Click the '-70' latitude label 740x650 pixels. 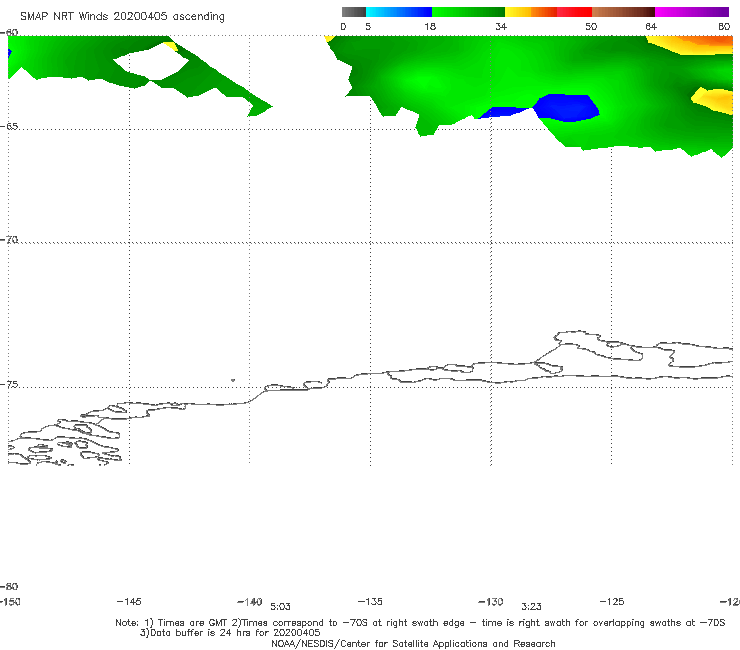coord(9,240)
